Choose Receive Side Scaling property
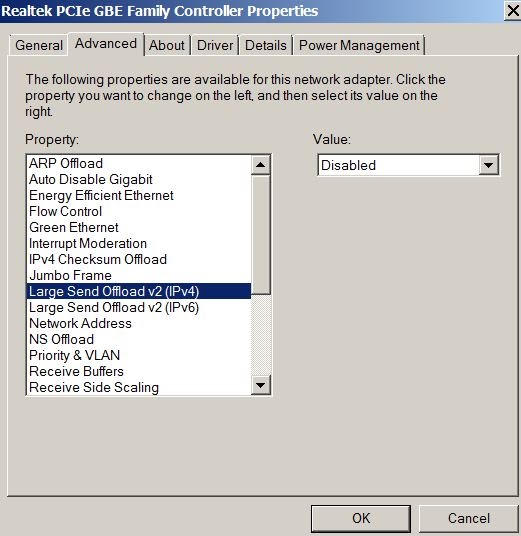521x536 pixels. [x=139, y=387]
